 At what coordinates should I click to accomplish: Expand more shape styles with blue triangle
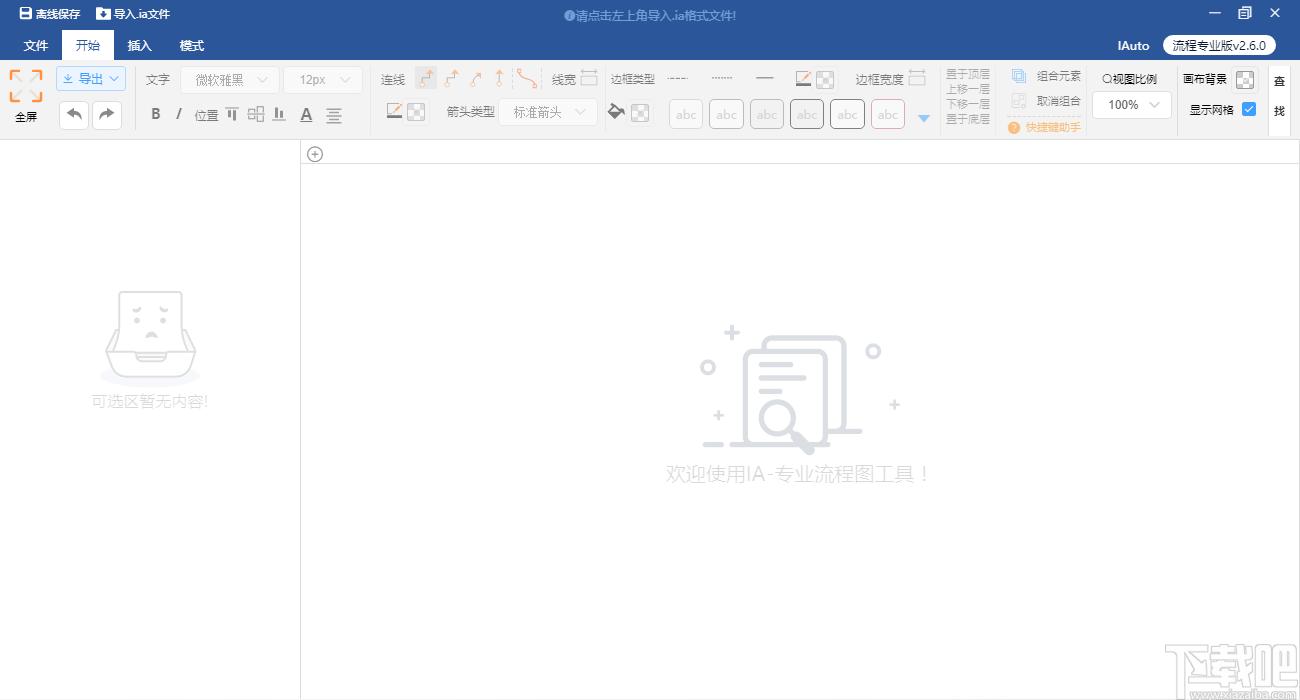[924, 118]
